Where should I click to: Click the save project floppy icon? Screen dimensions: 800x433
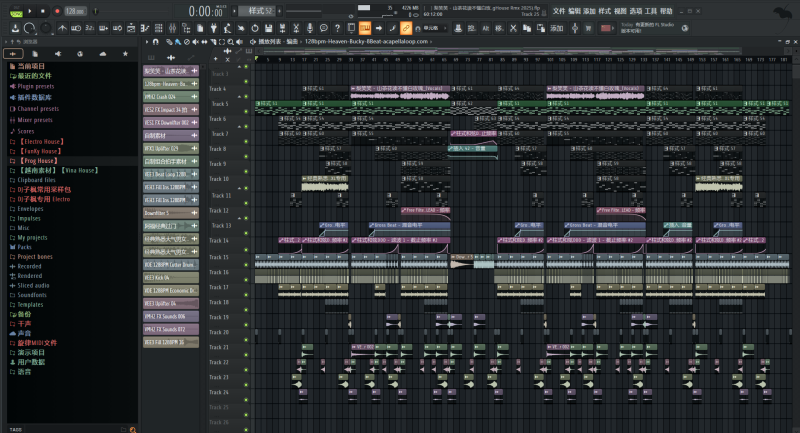coord(268,29)
